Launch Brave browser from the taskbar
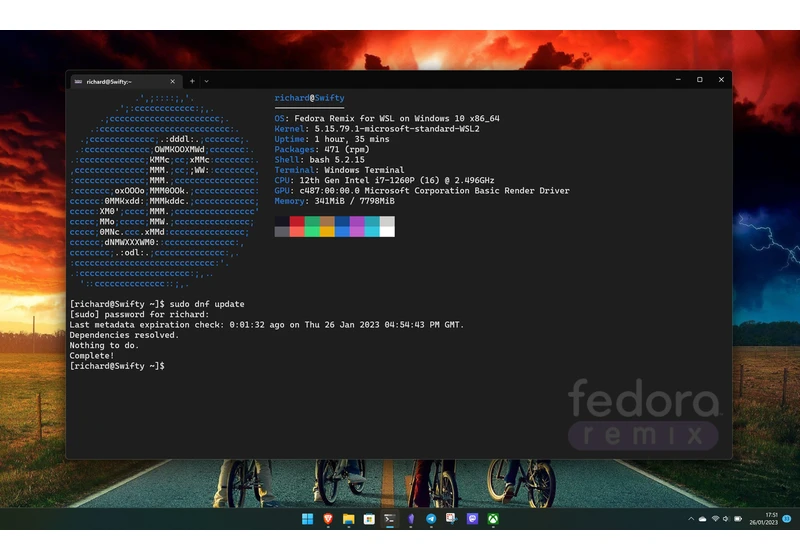Viewport: 800px width, 560px height. tap(328, 519)
